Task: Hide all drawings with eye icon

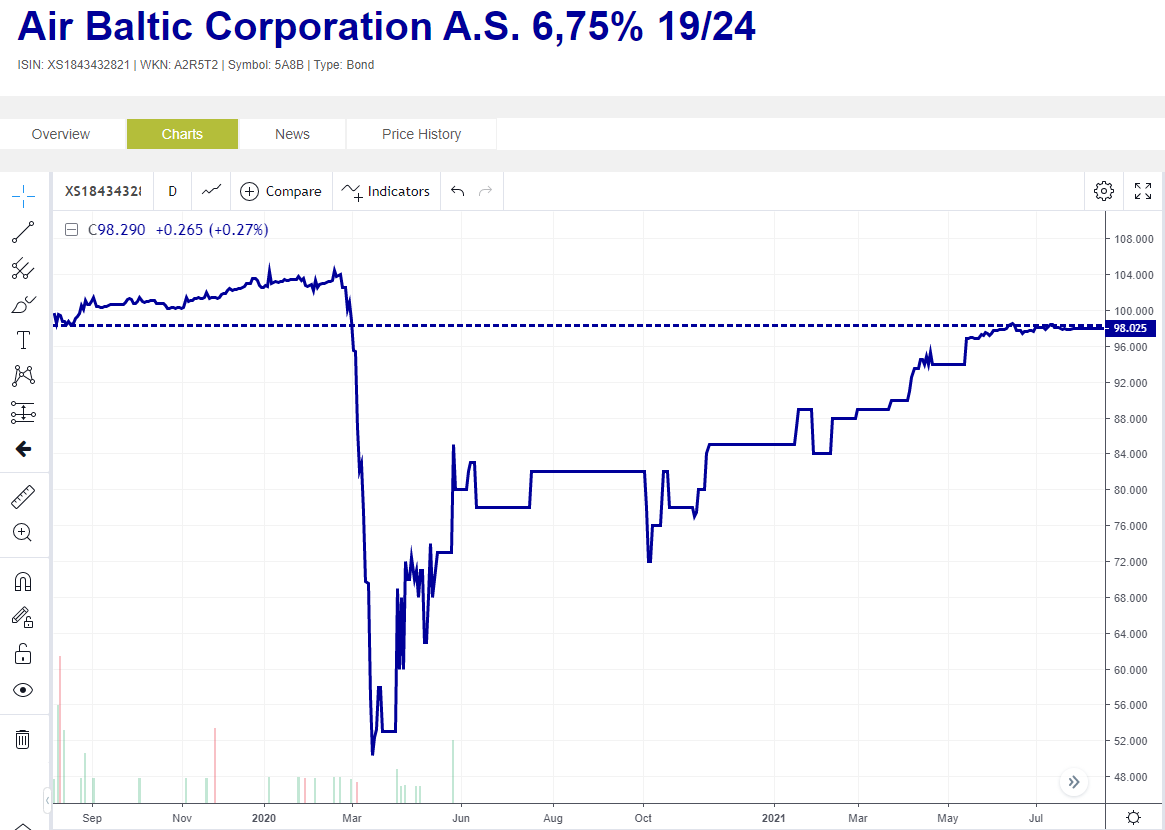Action: (23, 690)
